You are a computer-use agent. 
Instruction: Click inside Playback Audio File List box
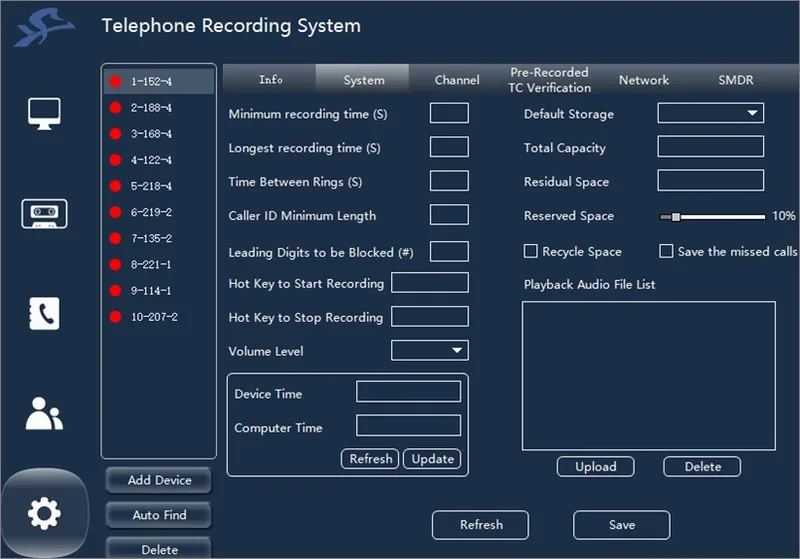coord(649,376)
